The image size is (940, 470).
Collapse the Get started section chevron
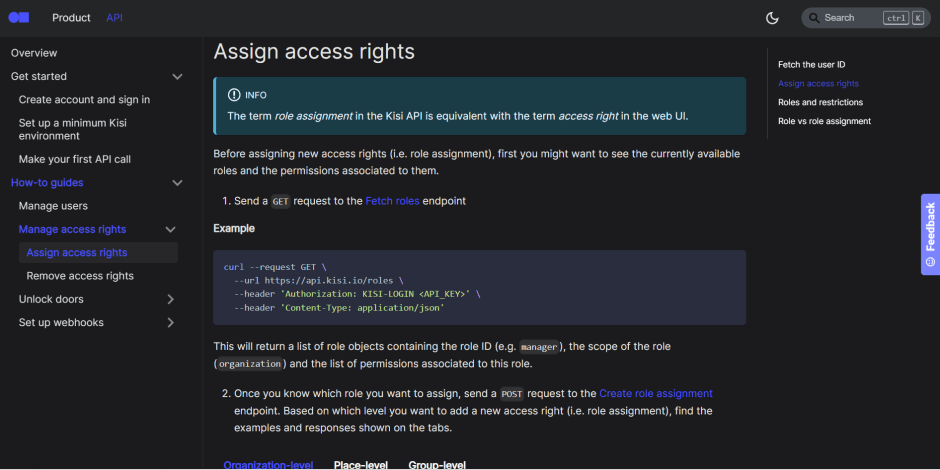click(x=177, y=76)
